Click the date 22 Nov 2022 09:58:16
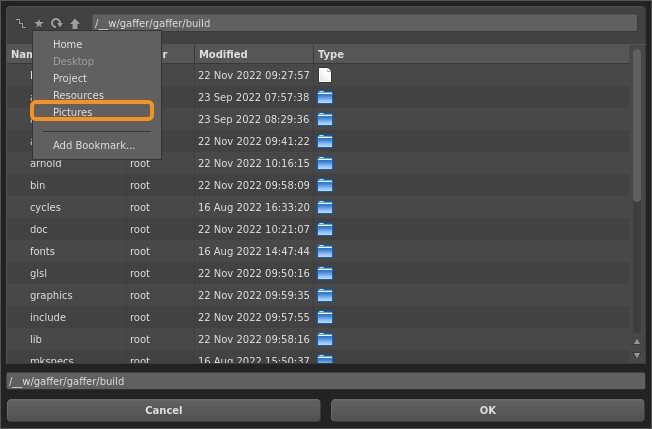Image resolution: width=652 pixels, height=429 pixels. pos(254,340)
